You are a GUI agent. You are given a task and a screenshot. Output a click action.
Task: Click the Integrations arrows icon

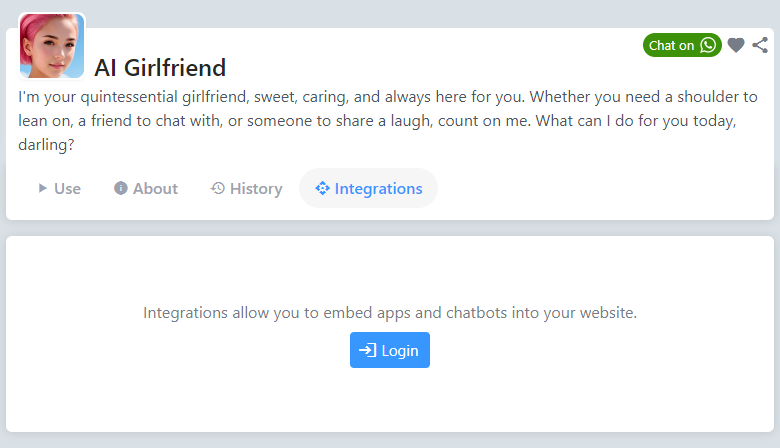pyautogui.click(x=322, y=188)
